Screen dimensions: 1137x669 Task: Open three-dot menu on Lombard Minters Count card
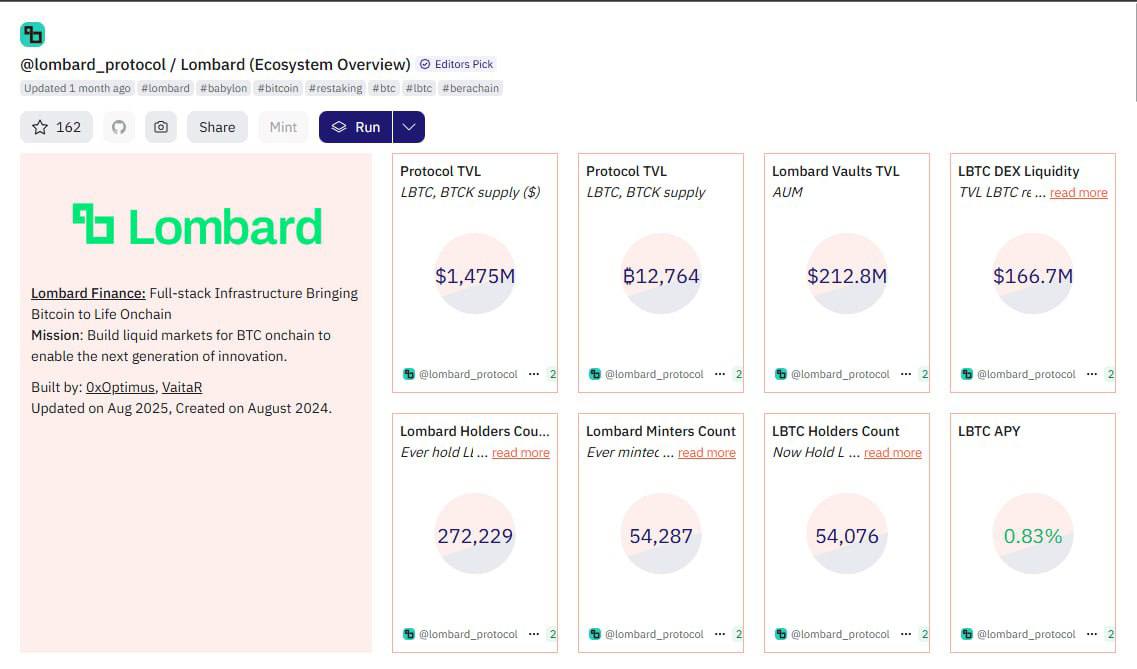coord(720,634)
